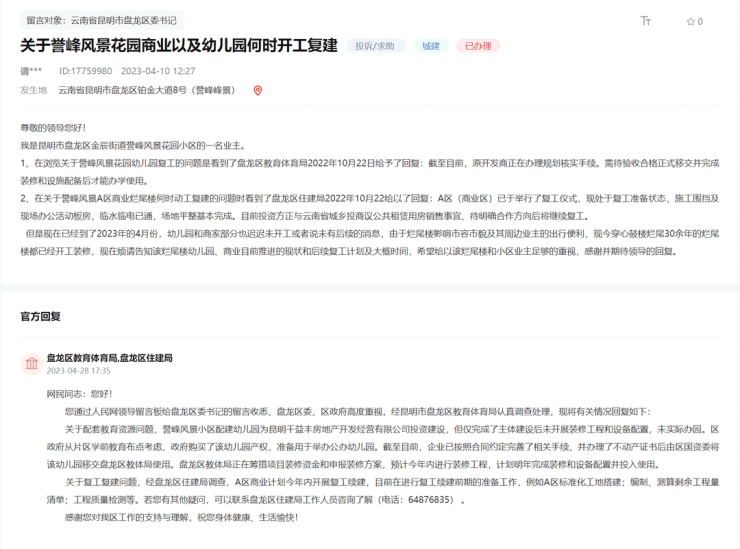740x549 pixels.
Task: Open the post title about 誉峰风景花园
Action: [179, 46]
